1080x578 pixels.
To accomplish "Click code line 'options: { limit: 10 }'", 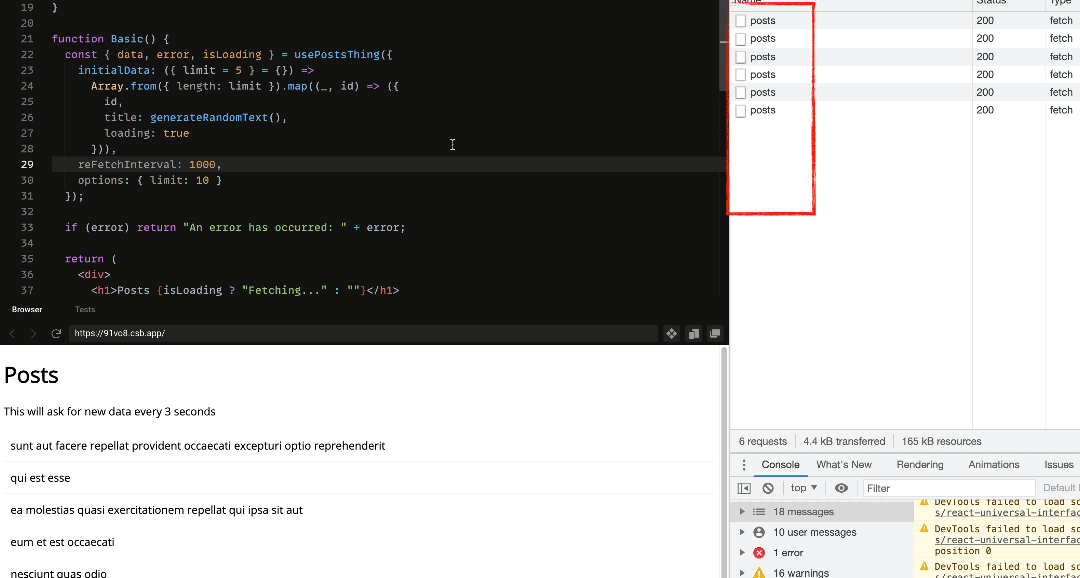I will click(149, 180).
